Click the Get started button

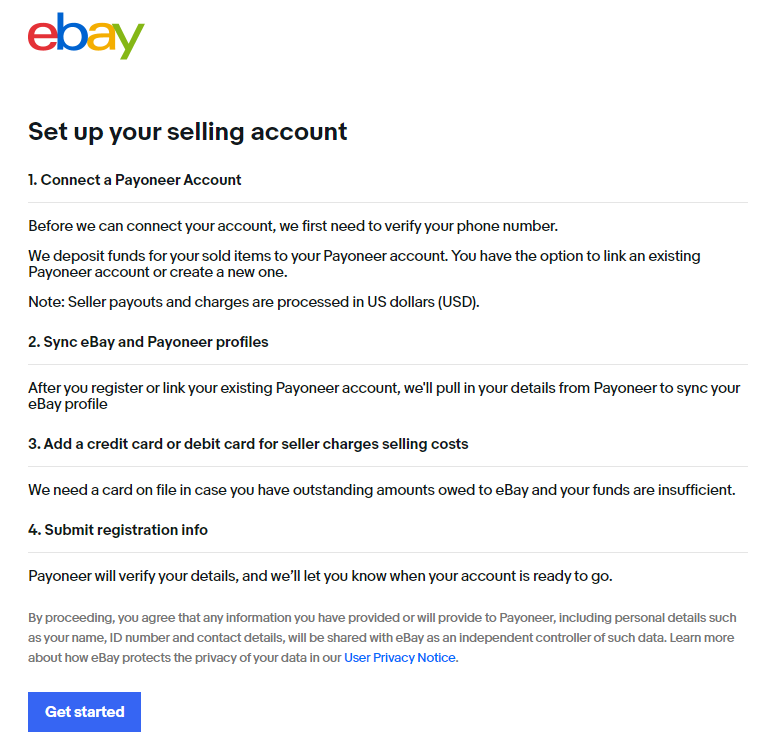(85, 712)
